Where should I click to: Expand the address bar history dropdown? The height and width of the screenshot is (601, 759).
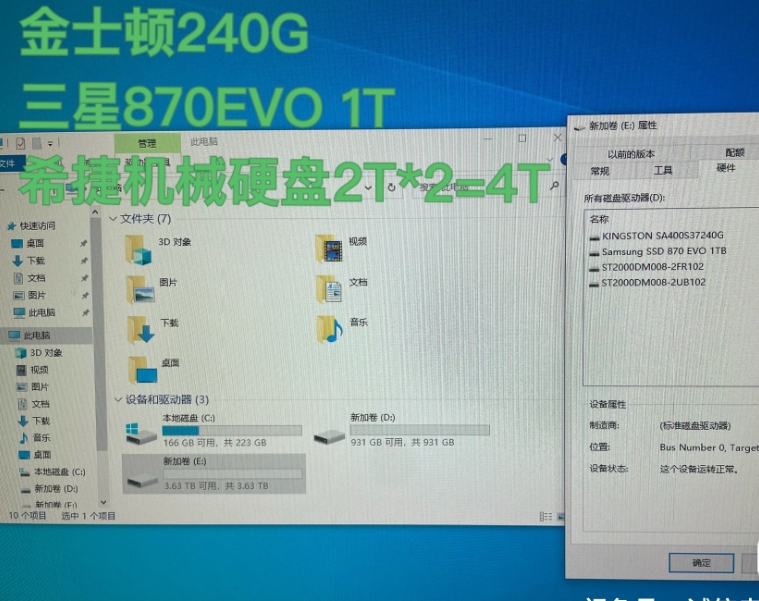pos(368,187)
